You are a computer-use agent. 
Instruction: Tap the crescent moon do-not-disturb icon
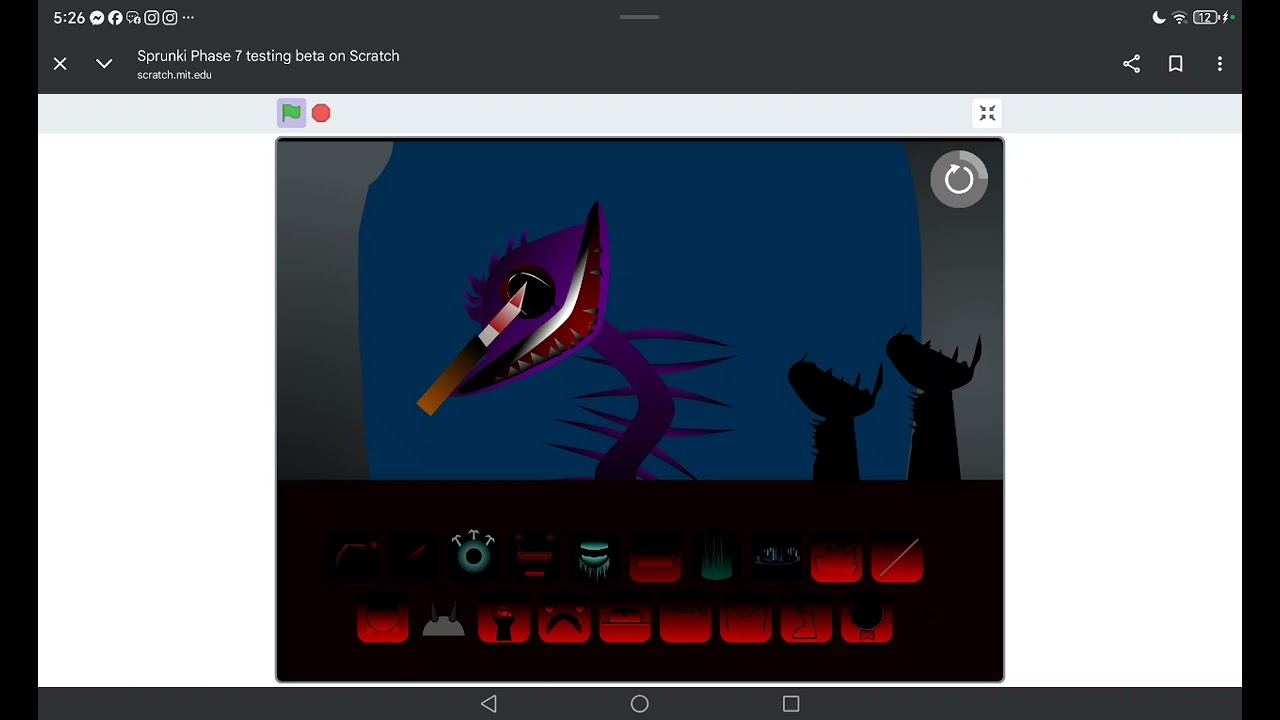(x=1159, y=18)
